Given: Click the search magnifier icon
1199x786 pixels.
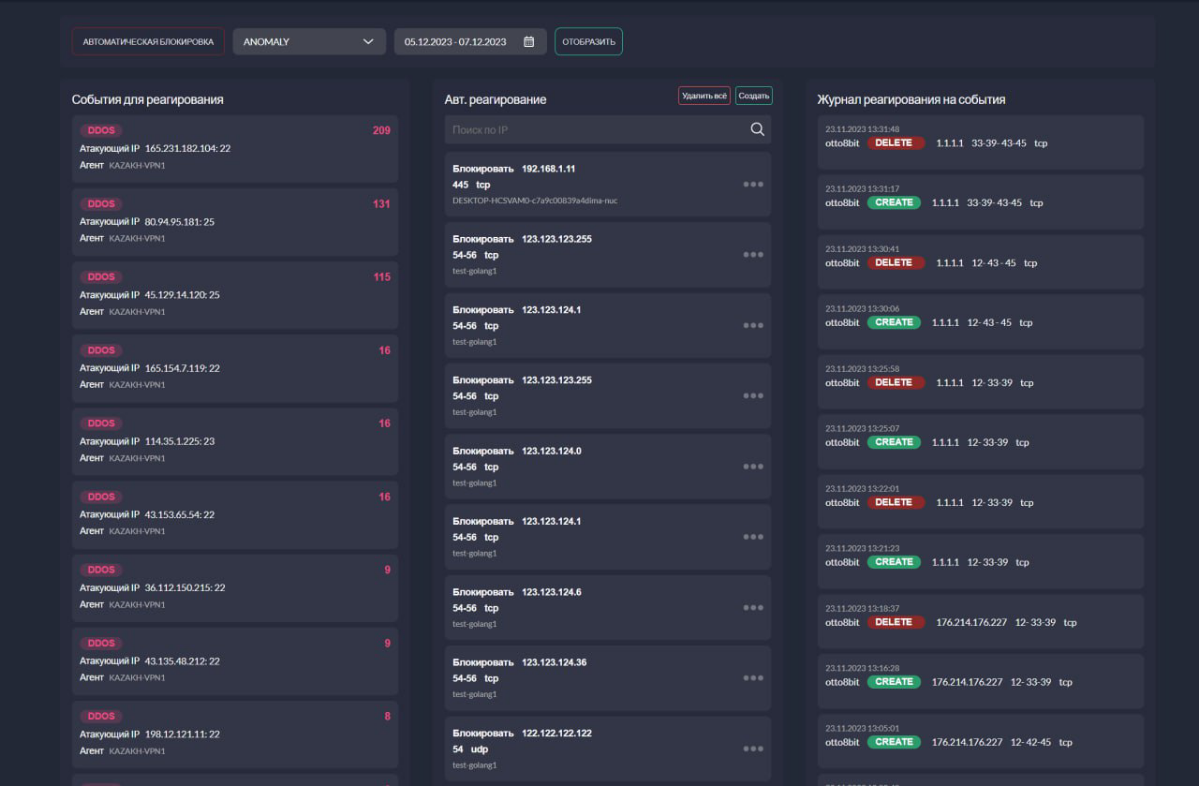Looking at the screenshot, I should [757, 129].
